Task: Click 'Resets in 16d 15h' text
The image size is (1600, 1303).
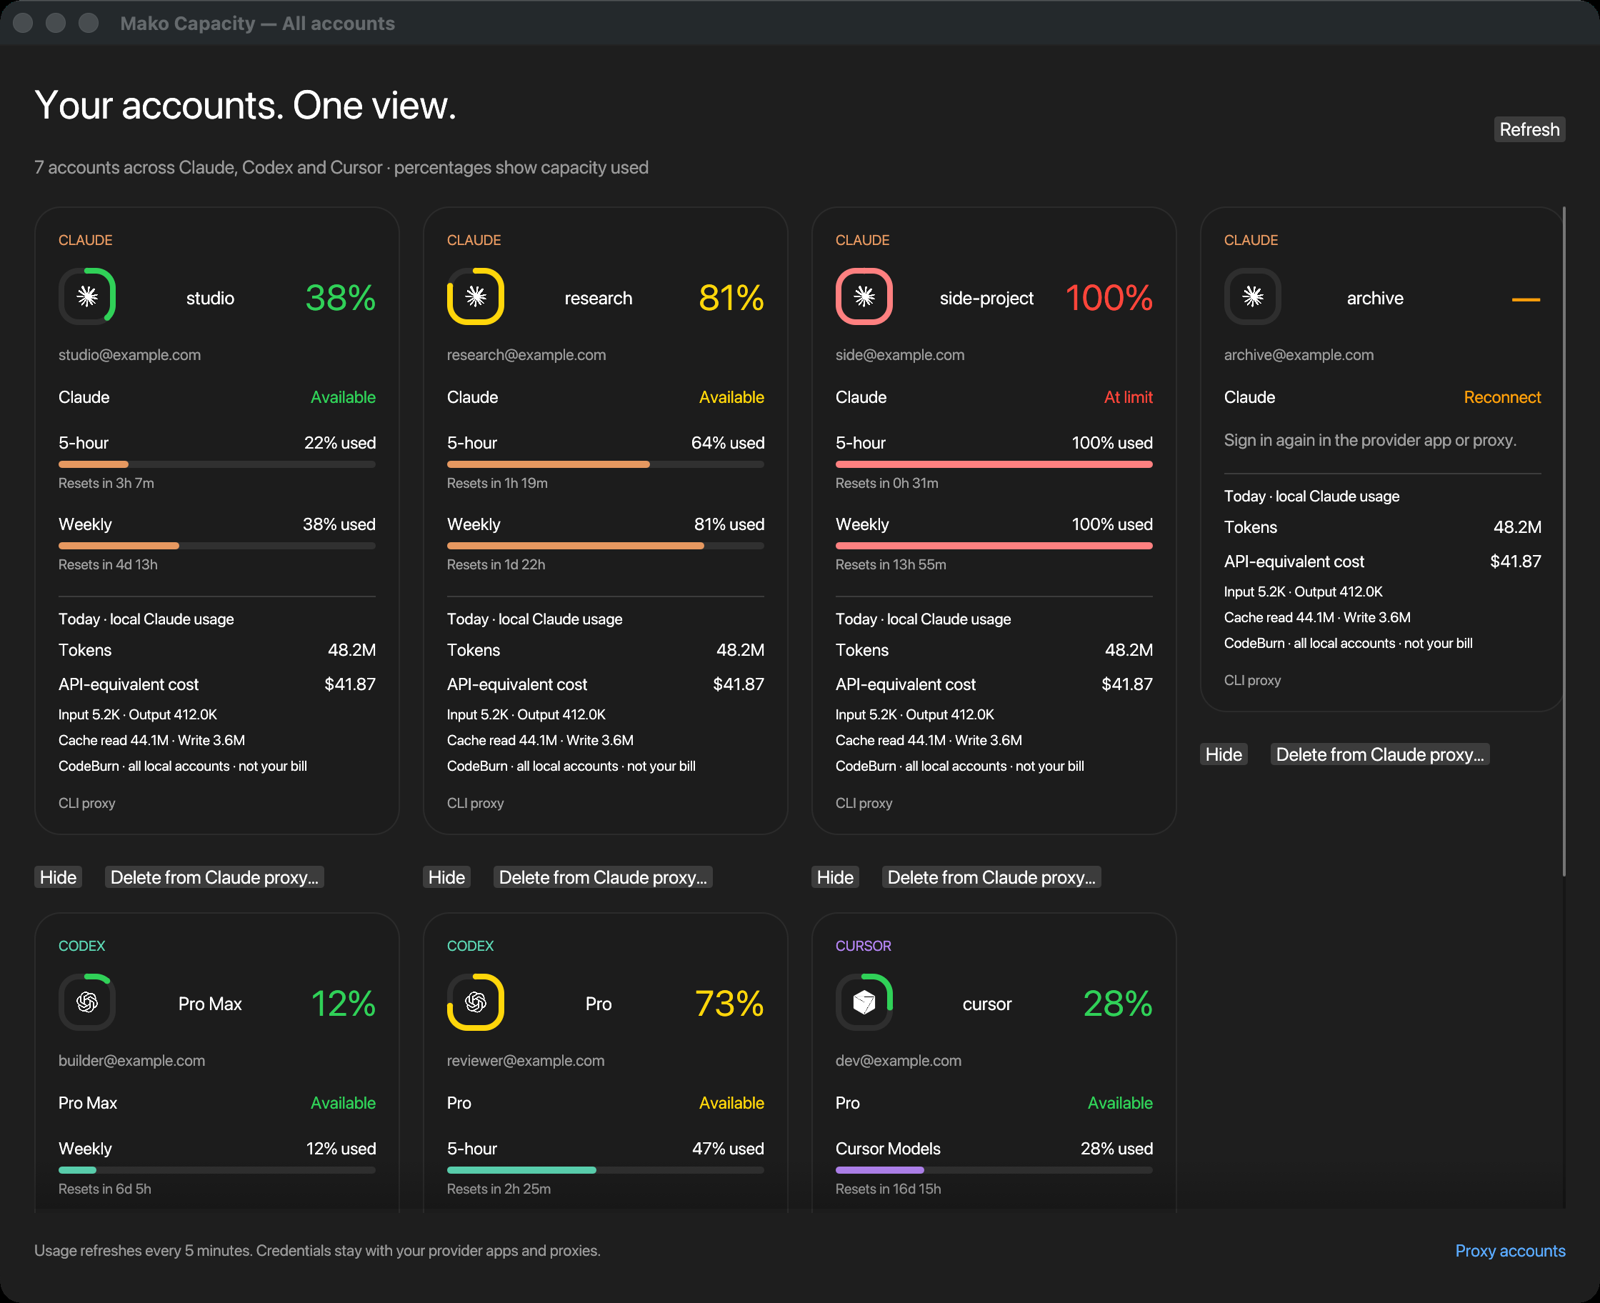Action: click(x=888, y=1189)
